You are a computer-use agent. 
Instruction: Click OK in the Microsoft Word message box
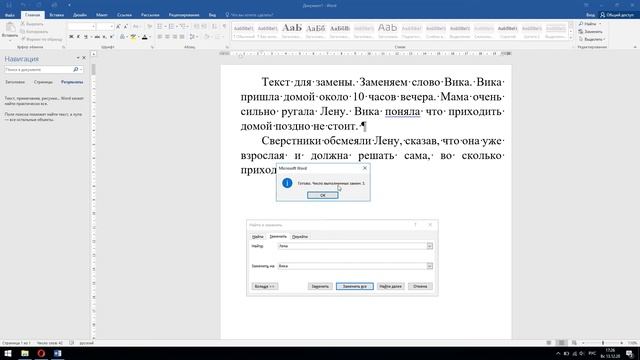[x=322, y=195]
